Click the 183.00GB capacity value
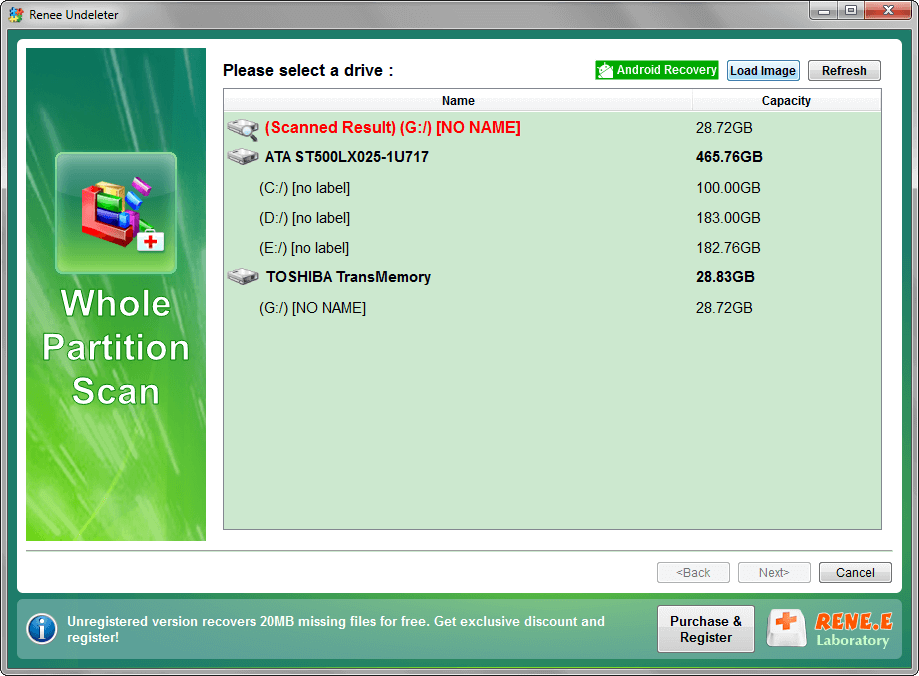Image resolution: width=919 pixels, height=676 pixels. tap(728, 218)
